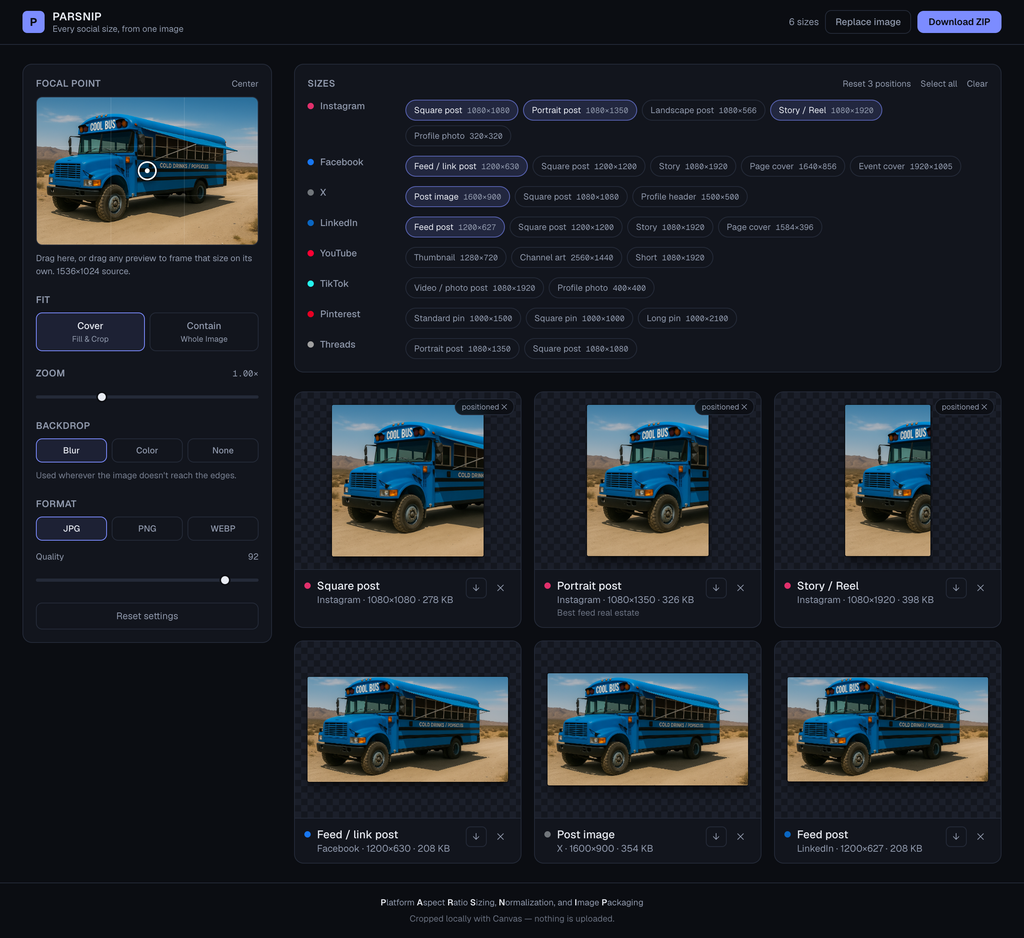1024x938 pixels.
Task: Click the Zoom slider handle
Action: tap(102, 396)
